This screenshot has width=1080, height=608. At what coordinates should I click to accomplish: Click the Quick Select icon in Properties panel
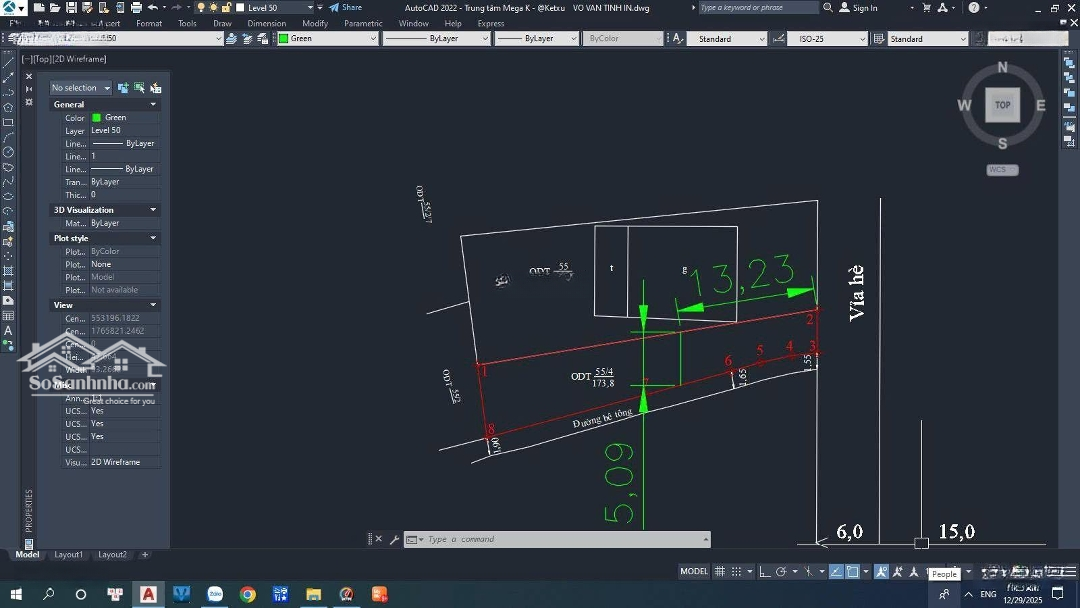click(x=155, y=88)
